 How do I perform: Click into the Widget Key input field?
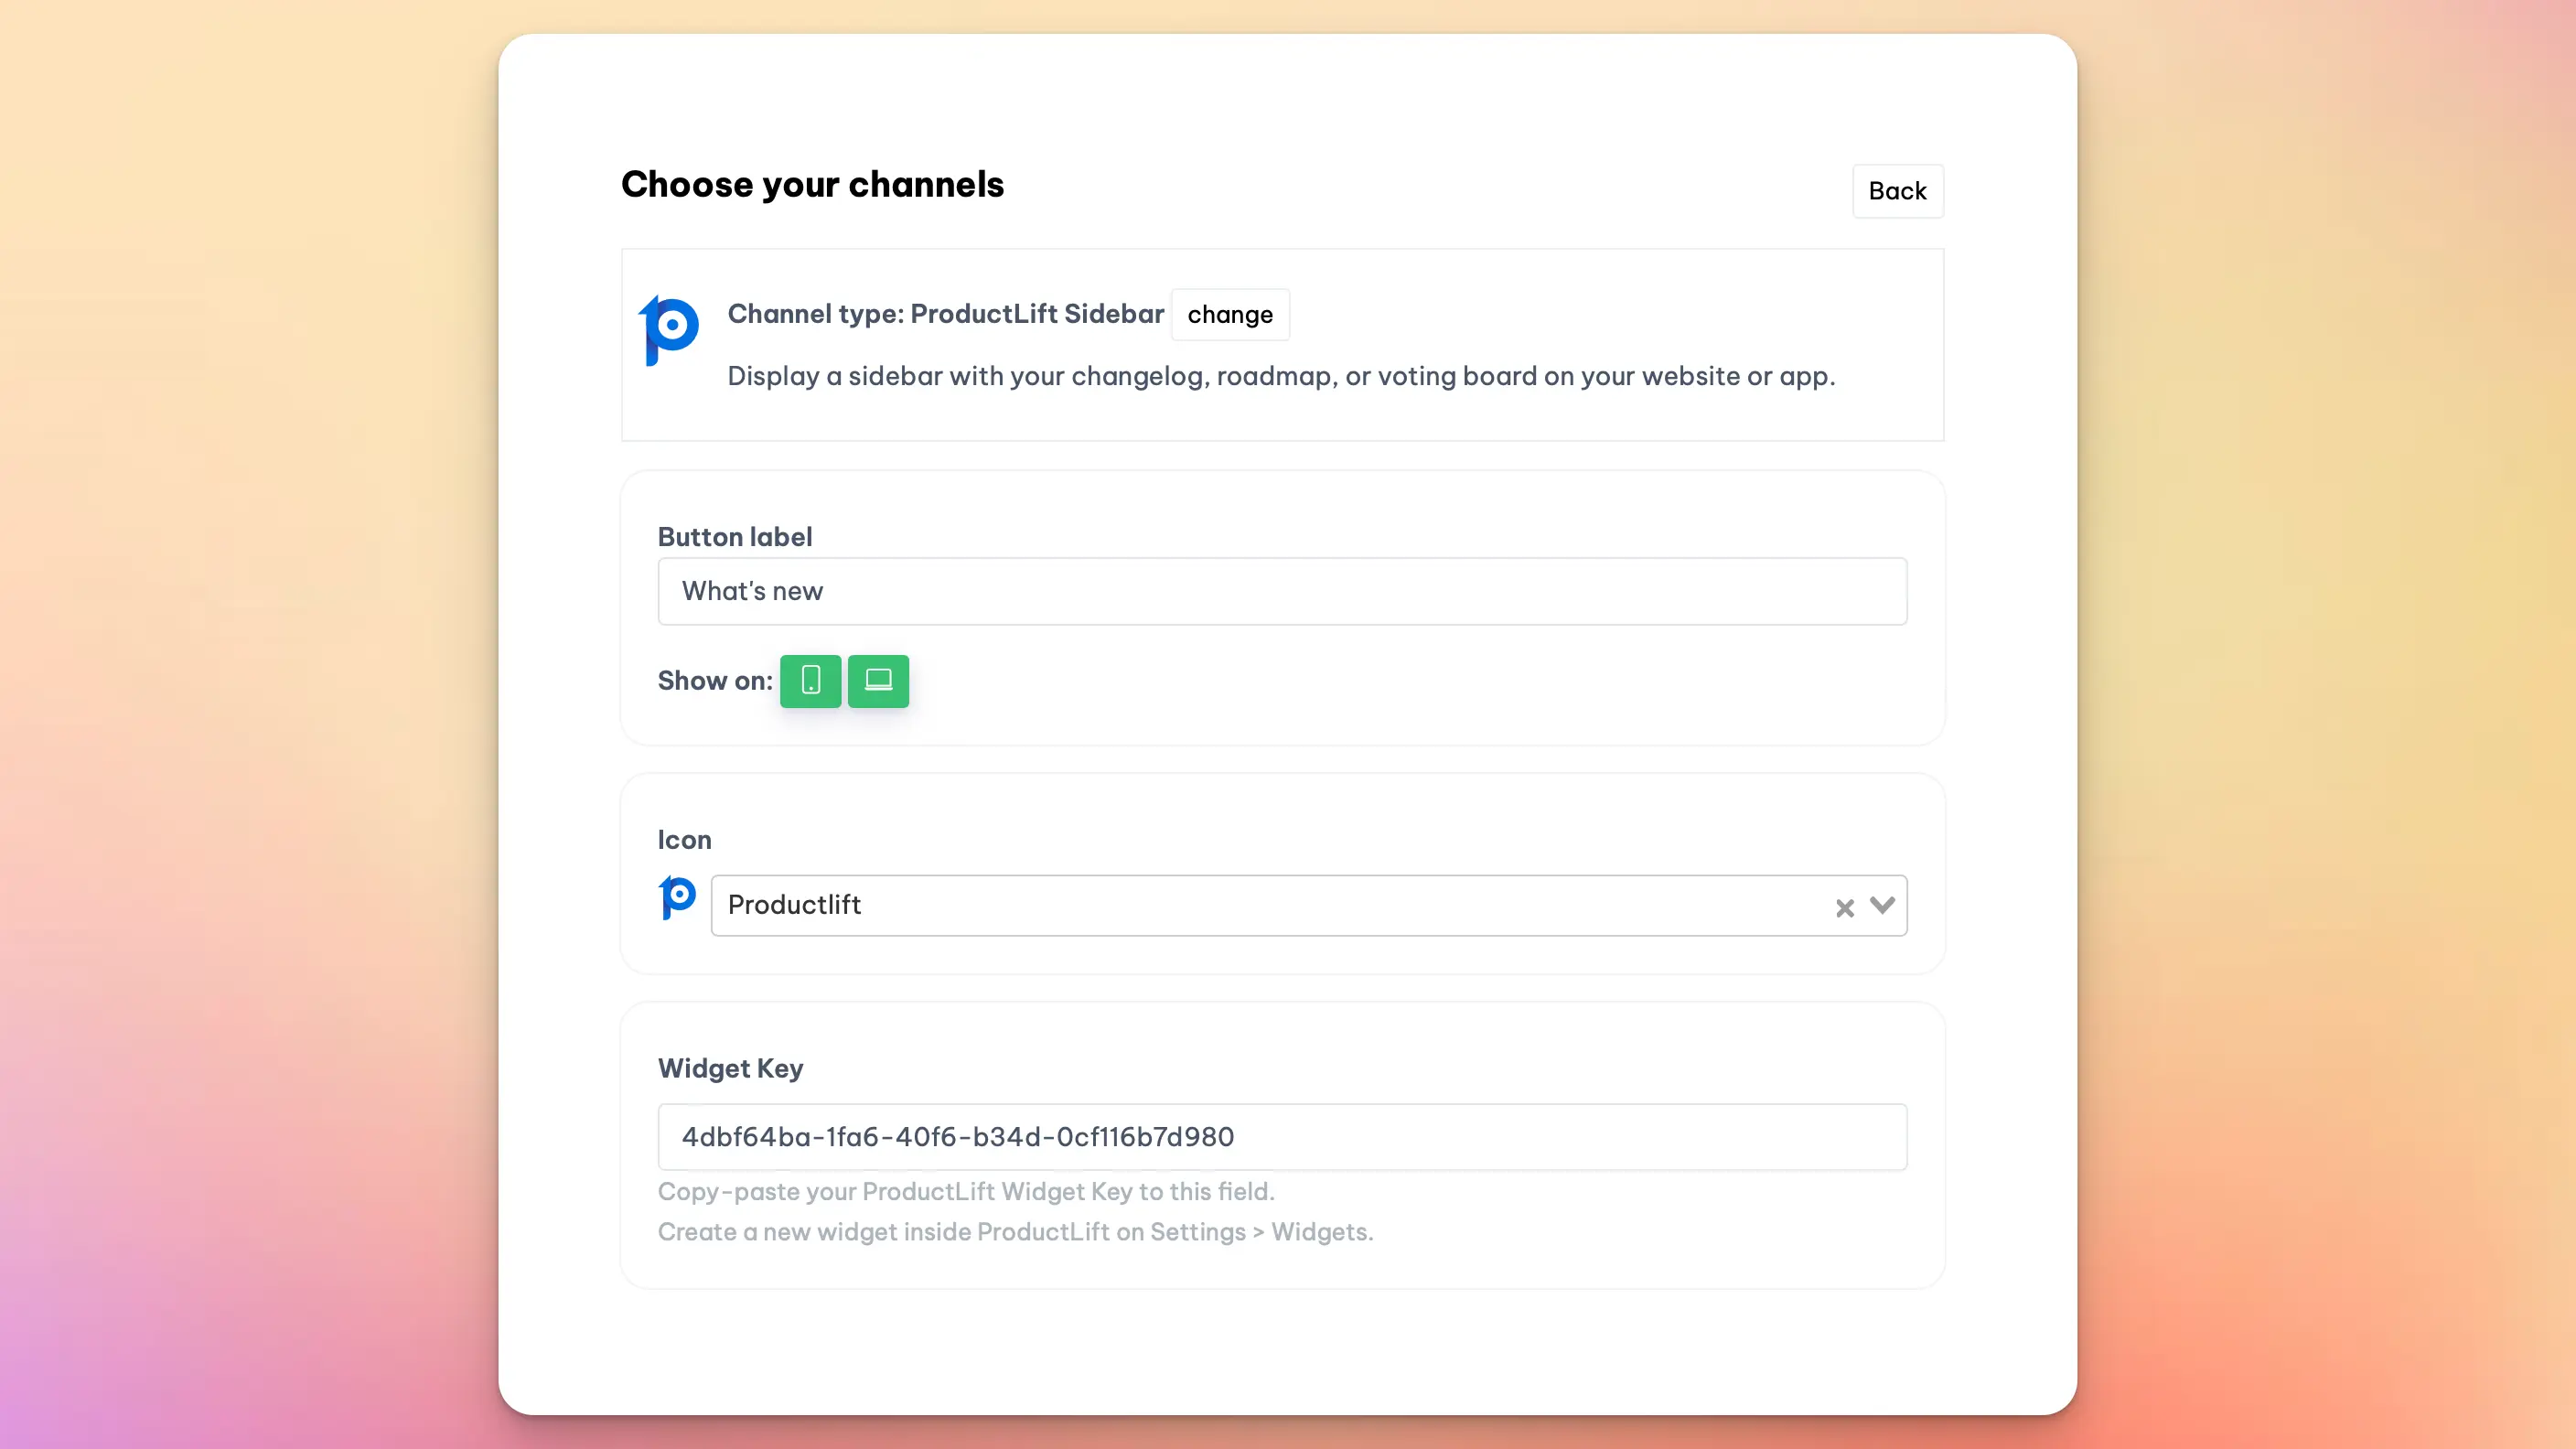pyautogui.click(x=1282, y=1137)
